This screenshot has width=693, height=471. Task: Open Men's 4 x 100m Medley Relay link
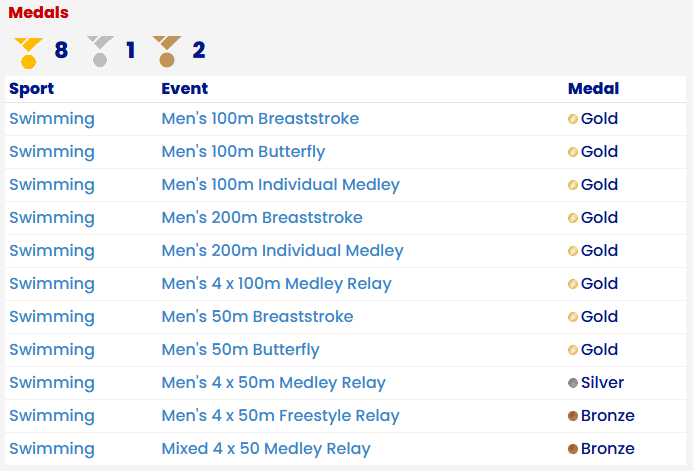(x=277, y=284)
